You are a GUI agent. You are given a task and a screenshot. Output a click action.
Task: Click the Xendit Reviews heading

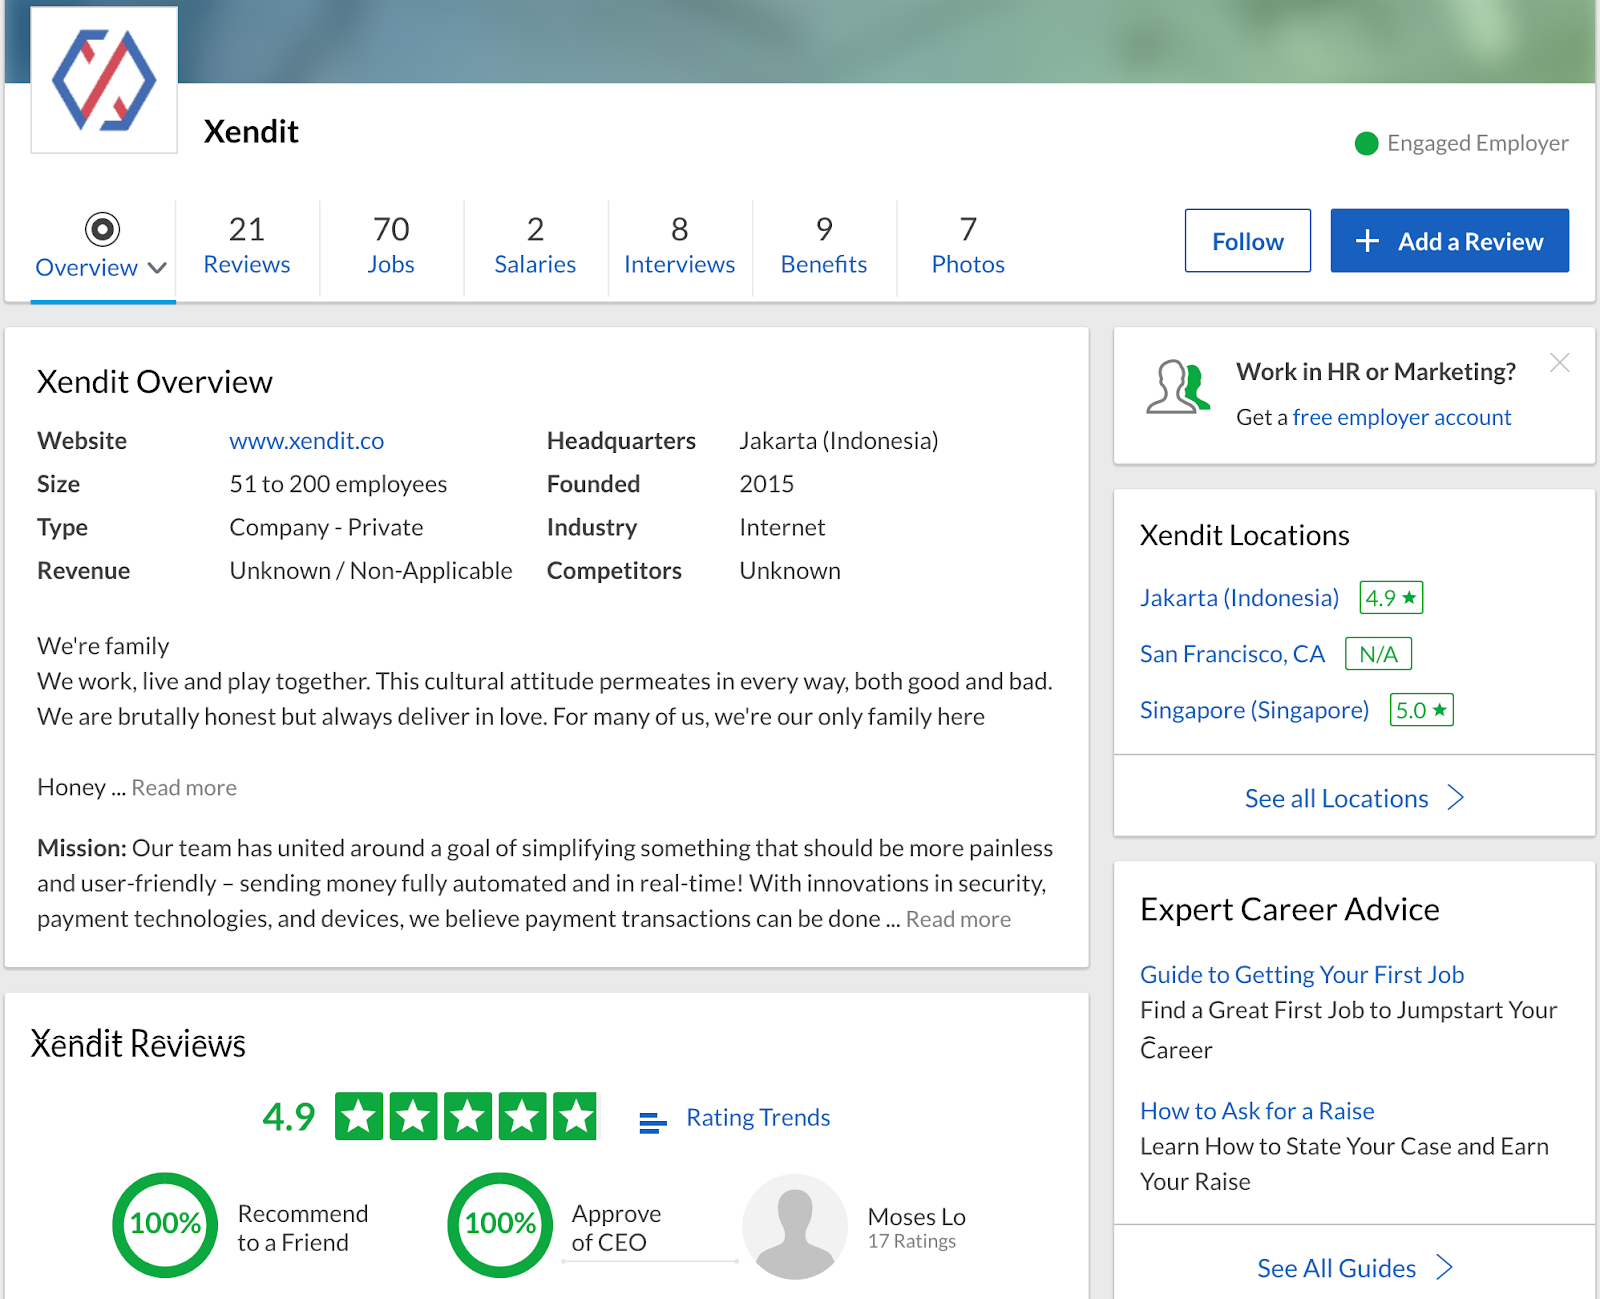[x=138, y=1044]
